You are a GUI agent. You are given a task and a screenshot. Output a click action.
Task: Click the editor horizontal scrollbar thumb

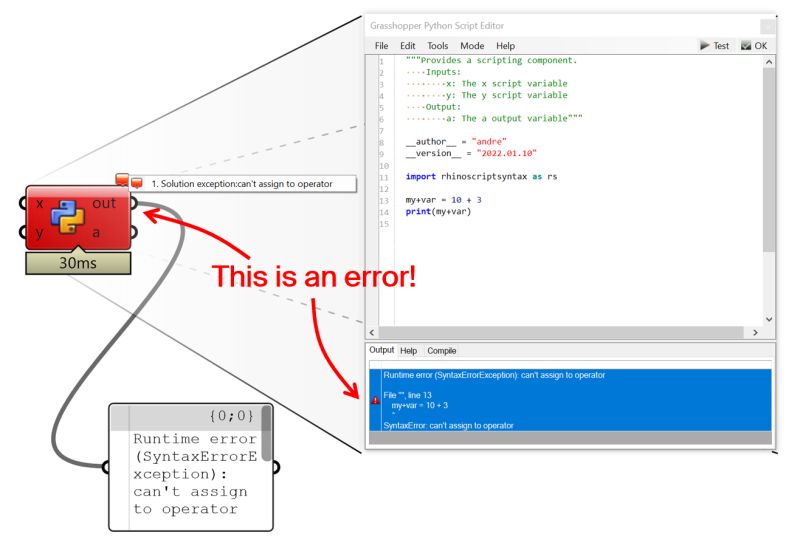point(561,333)
